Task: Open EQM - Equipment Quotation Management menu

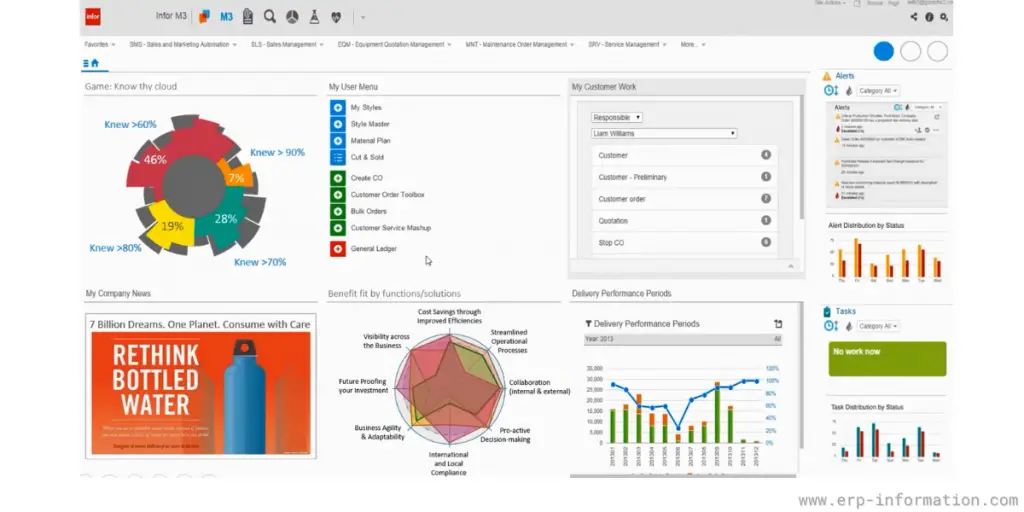Action: pos(394,44)
